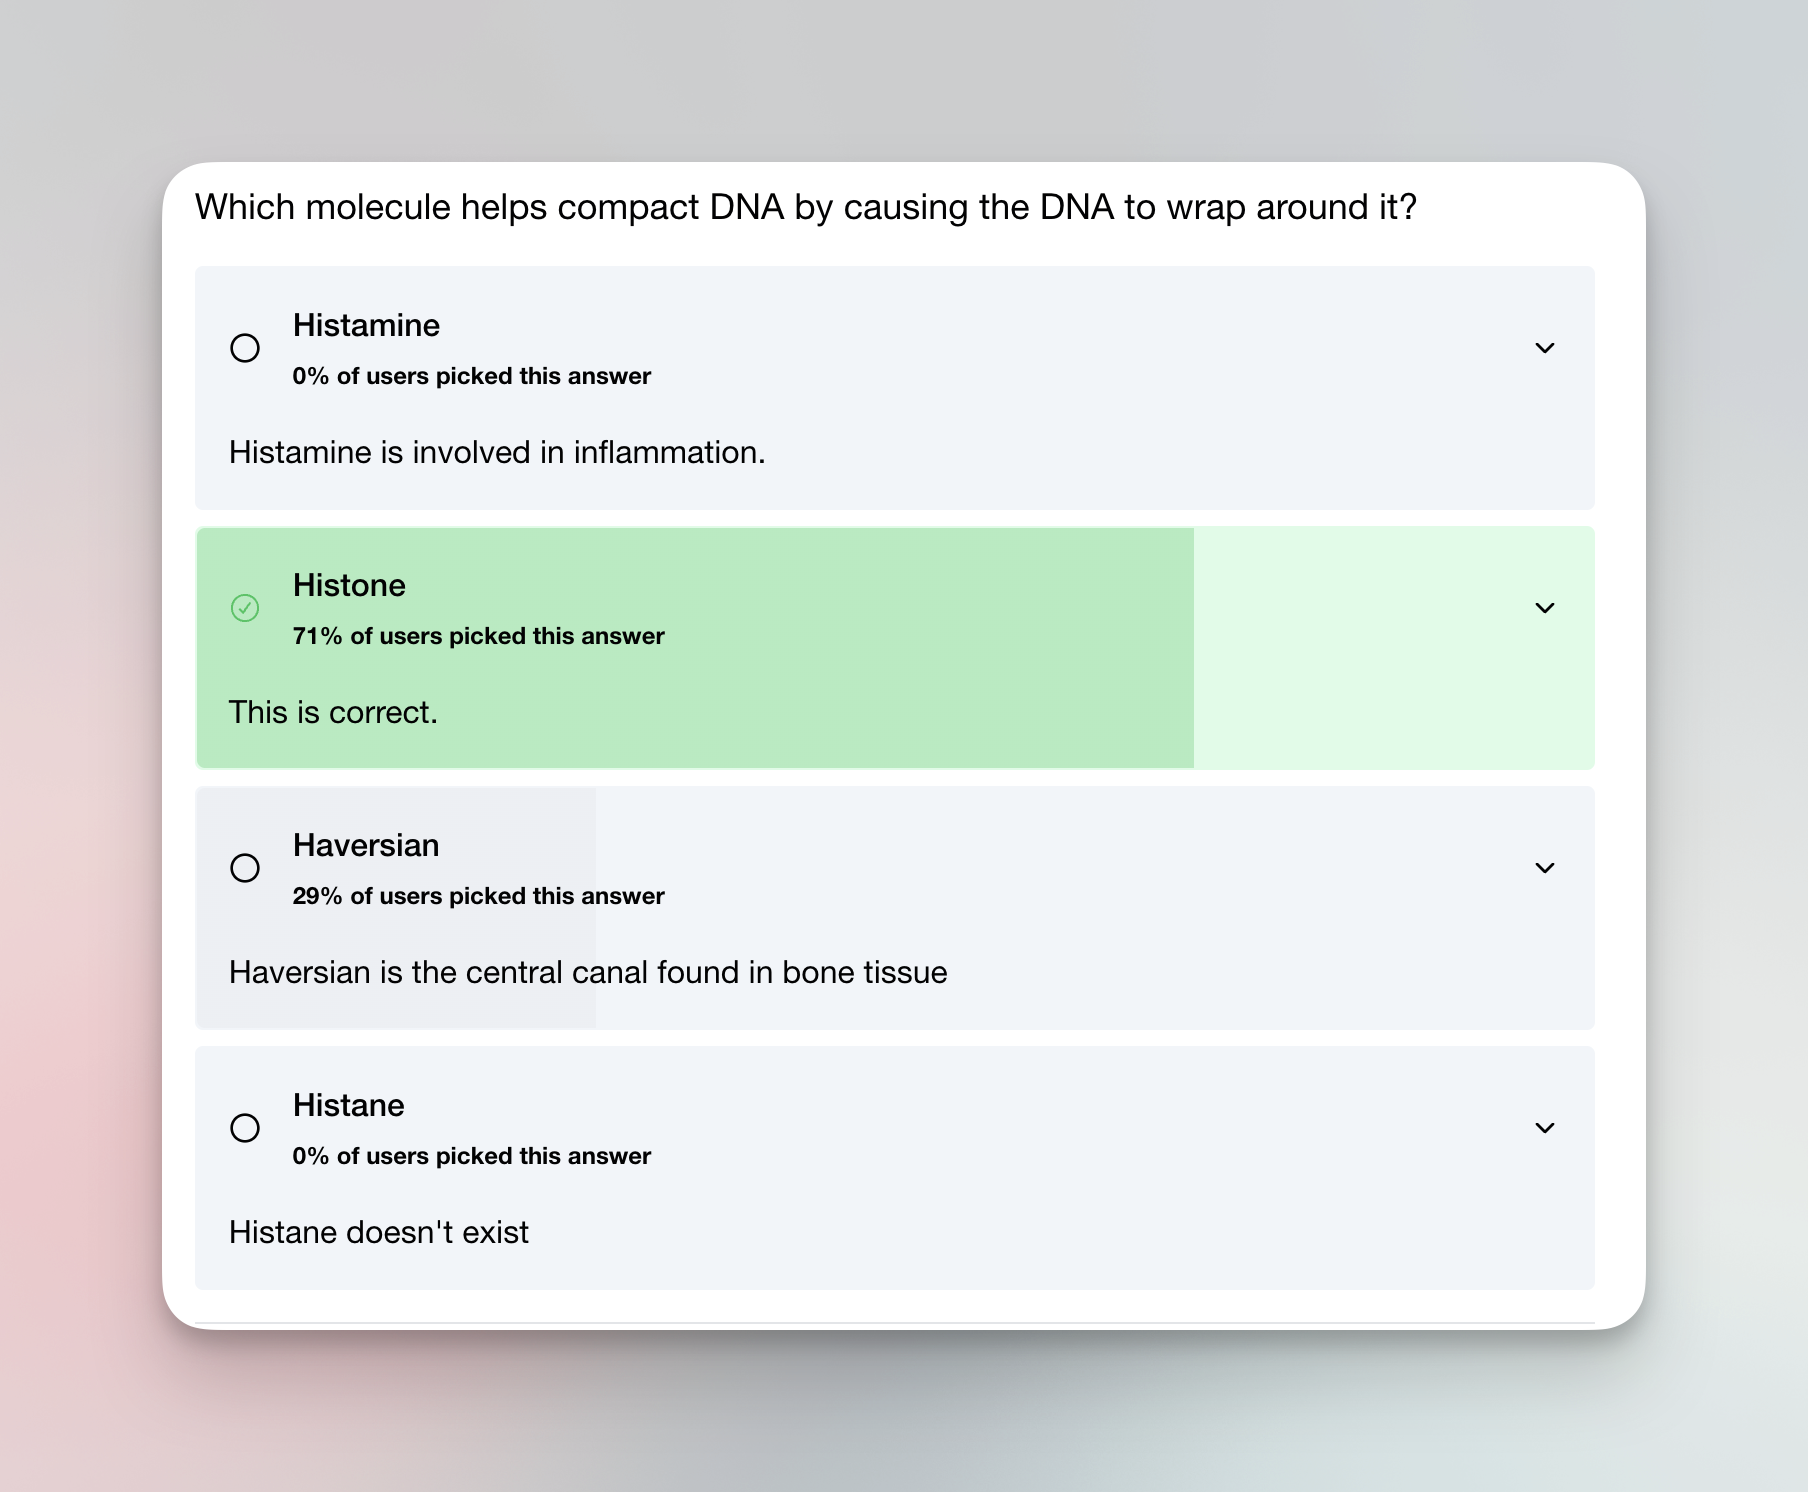Expand the Histane answer details
Screen dimensions: 1808x1492
tap(1545, 1128)
